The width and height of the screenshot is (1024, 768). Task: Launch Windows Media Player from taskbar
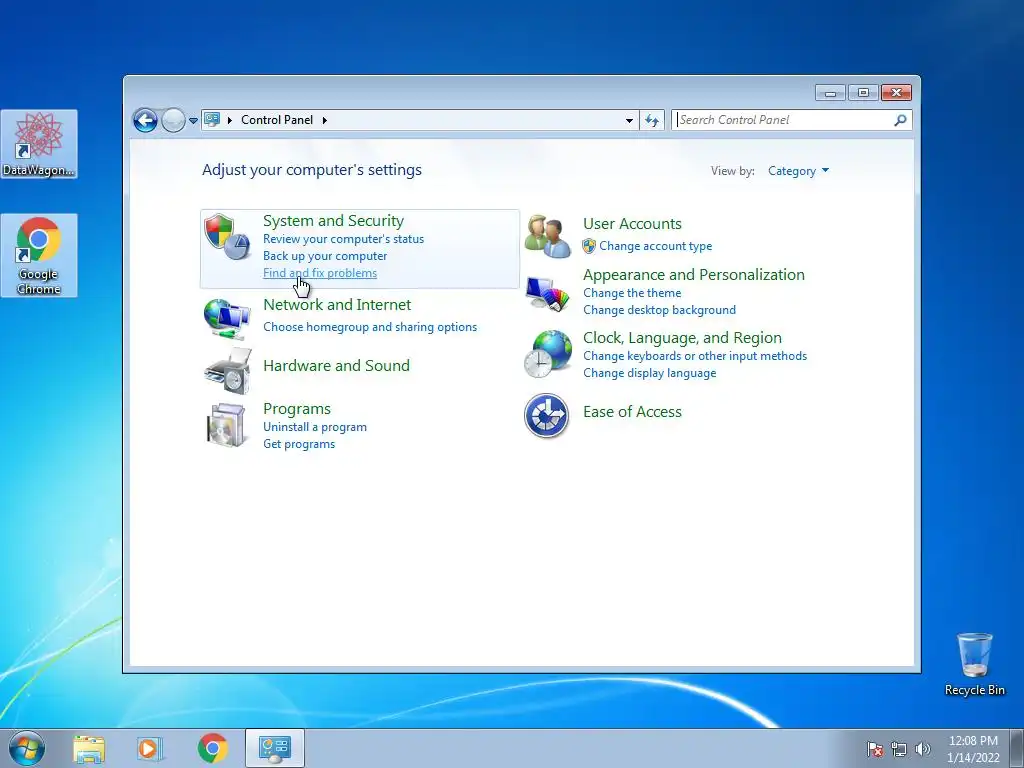click(150, 748)
